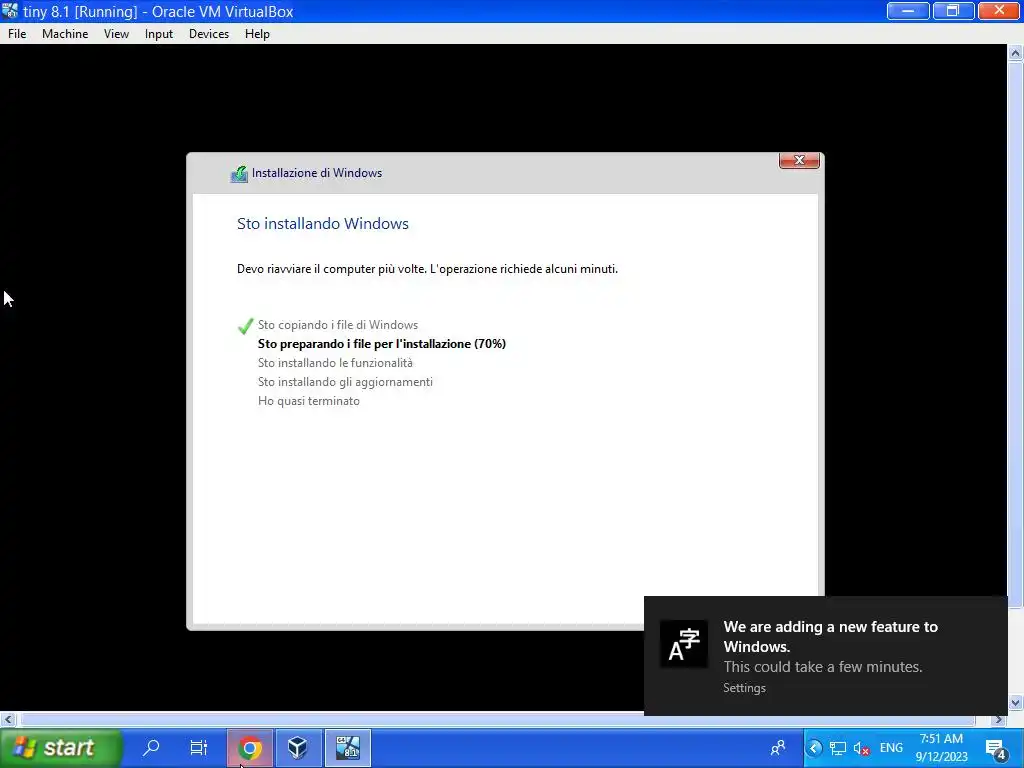Close the Installazione di Windows dialog
The height and width of the screenshot is (768, 1024).
799,160
